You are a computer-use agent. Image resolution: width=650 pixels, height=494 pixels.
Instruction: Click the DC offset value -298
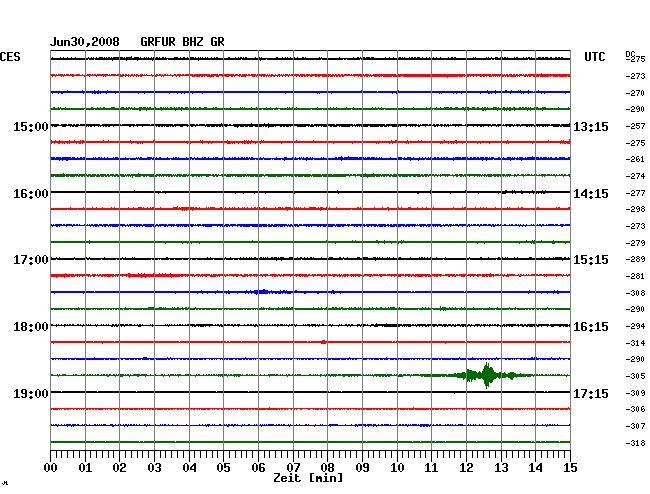click(635, 209)
